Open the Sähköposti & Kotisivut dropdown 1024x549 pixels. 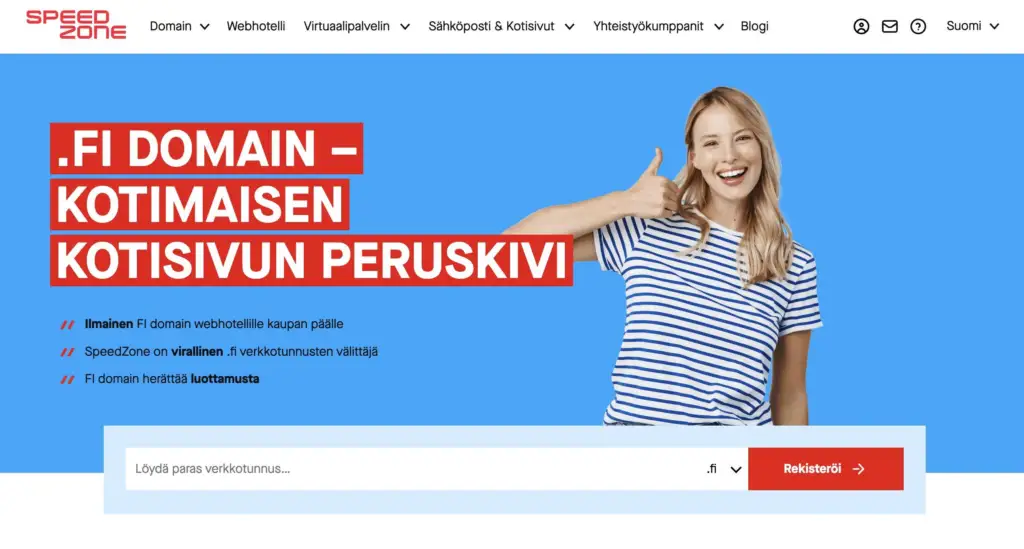pos(501,26)
